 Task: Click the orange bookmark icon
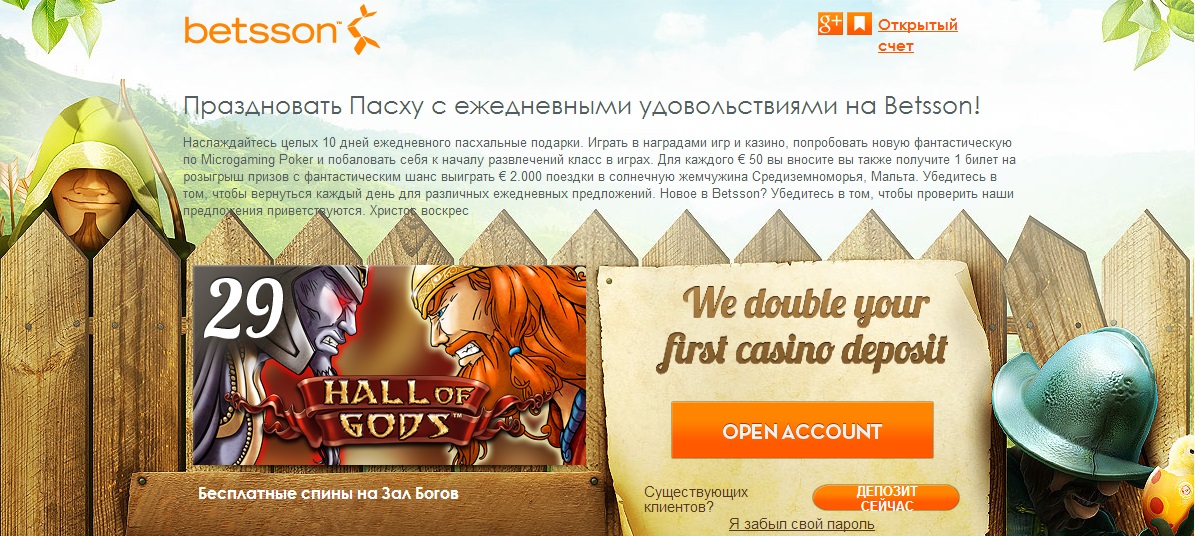pyautogui.click(x=859, y=24)
